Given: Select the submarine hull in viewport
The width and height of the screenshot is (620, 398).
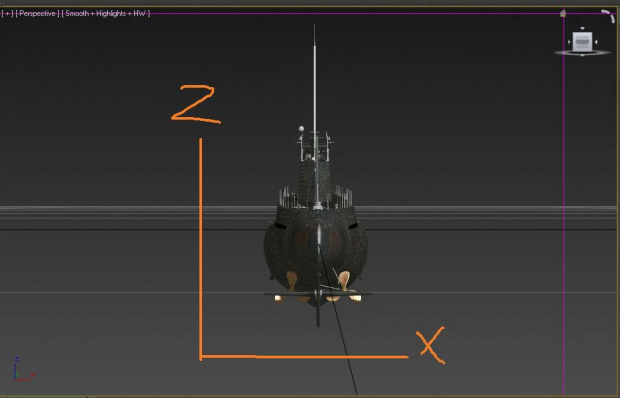Looking at the screenshot, I should [316, 253].
